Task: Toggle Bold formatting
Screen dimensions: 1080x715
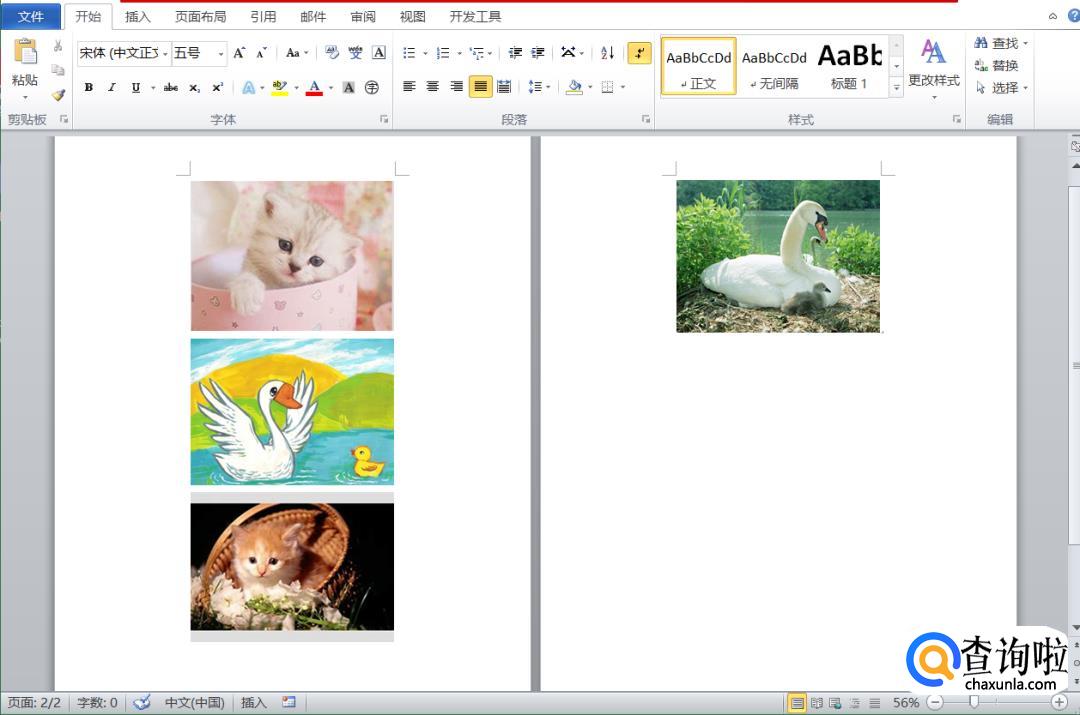Action: (89, 88)
